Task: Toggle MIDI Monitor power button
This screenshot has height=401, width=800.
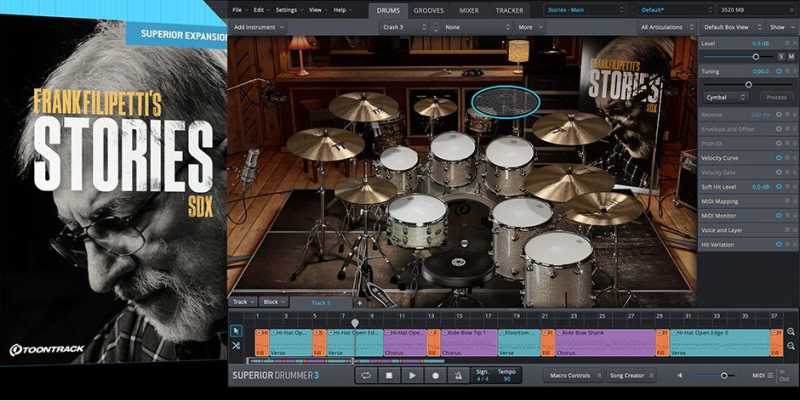Action: click(x=779, y=216)
